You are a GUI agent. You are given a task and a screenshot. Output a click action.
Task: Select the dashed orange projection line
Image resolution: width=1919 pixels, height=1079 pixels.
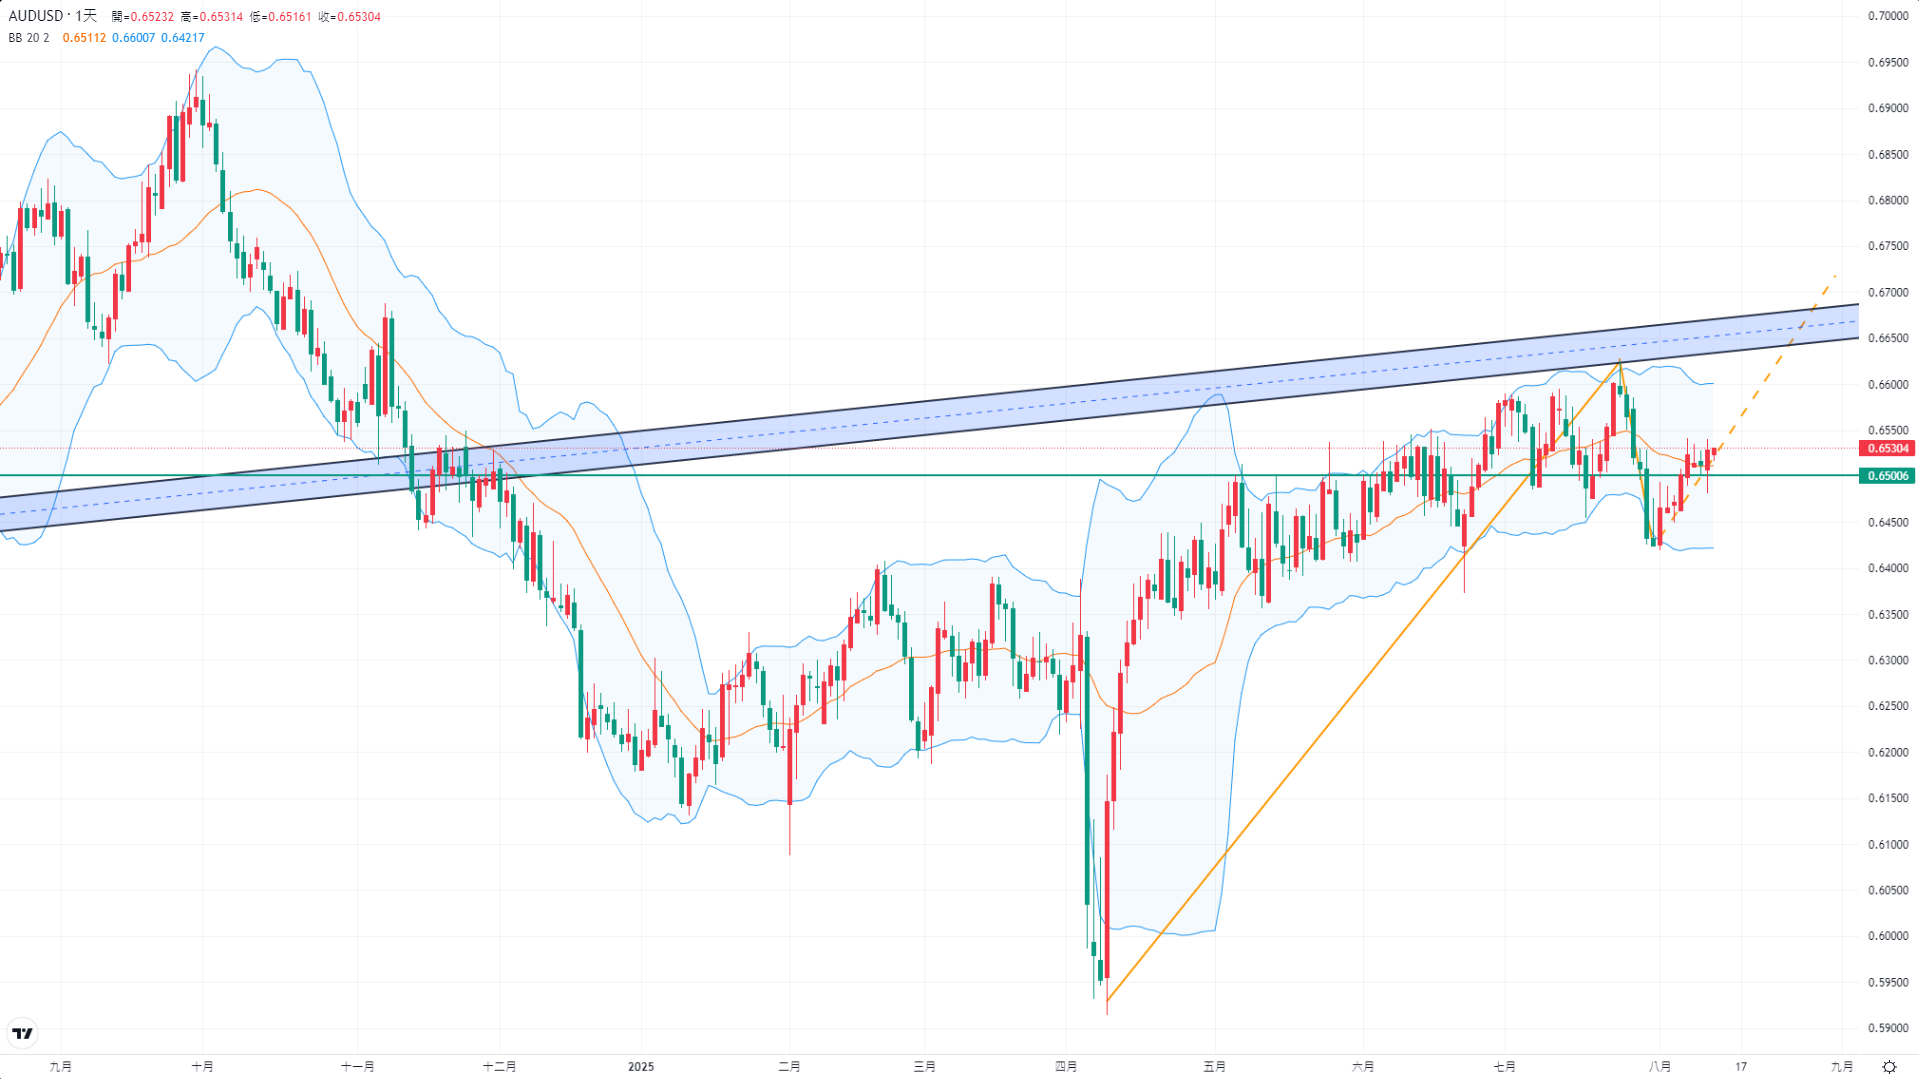coord(1770,368)
